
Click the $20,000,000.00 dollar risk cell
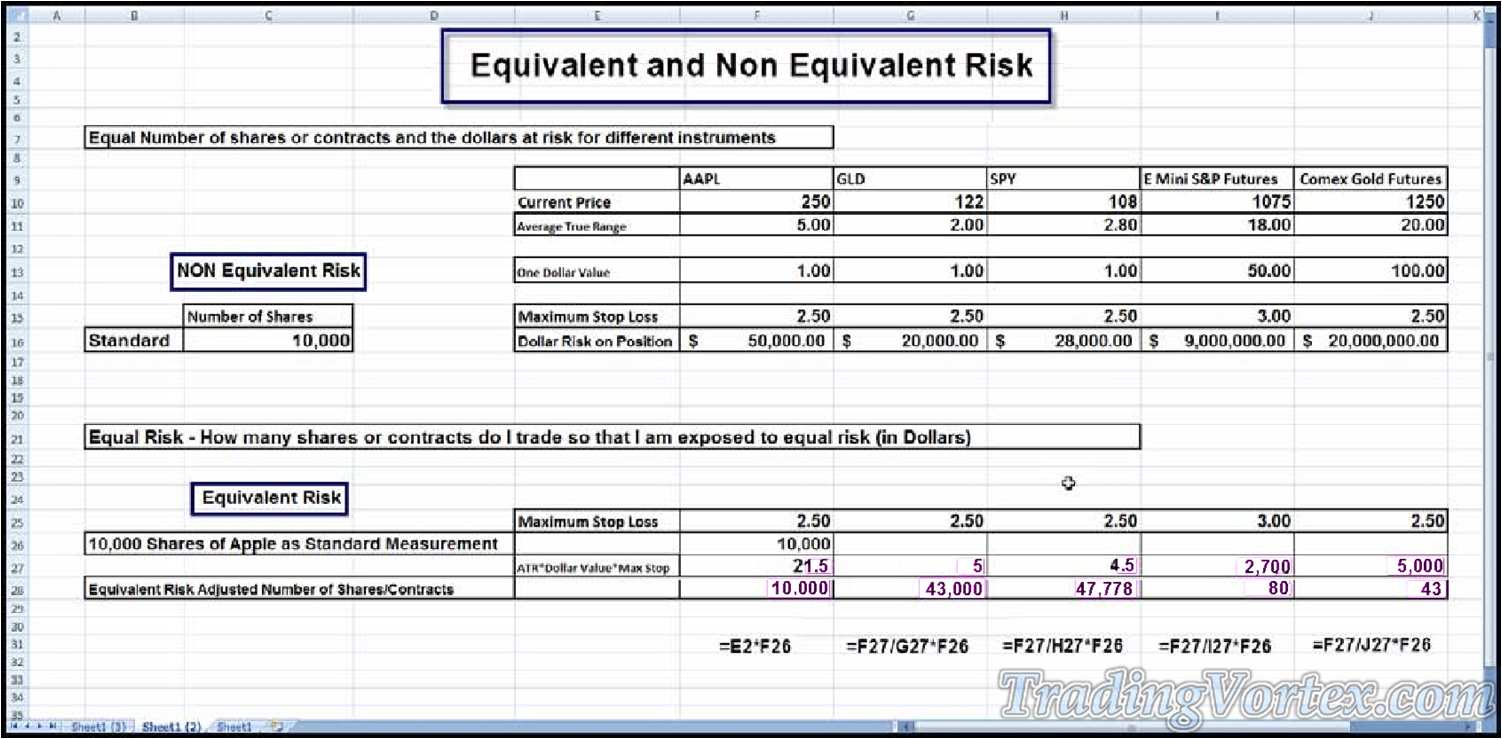pyautogui.click(x=1371, y=341)
